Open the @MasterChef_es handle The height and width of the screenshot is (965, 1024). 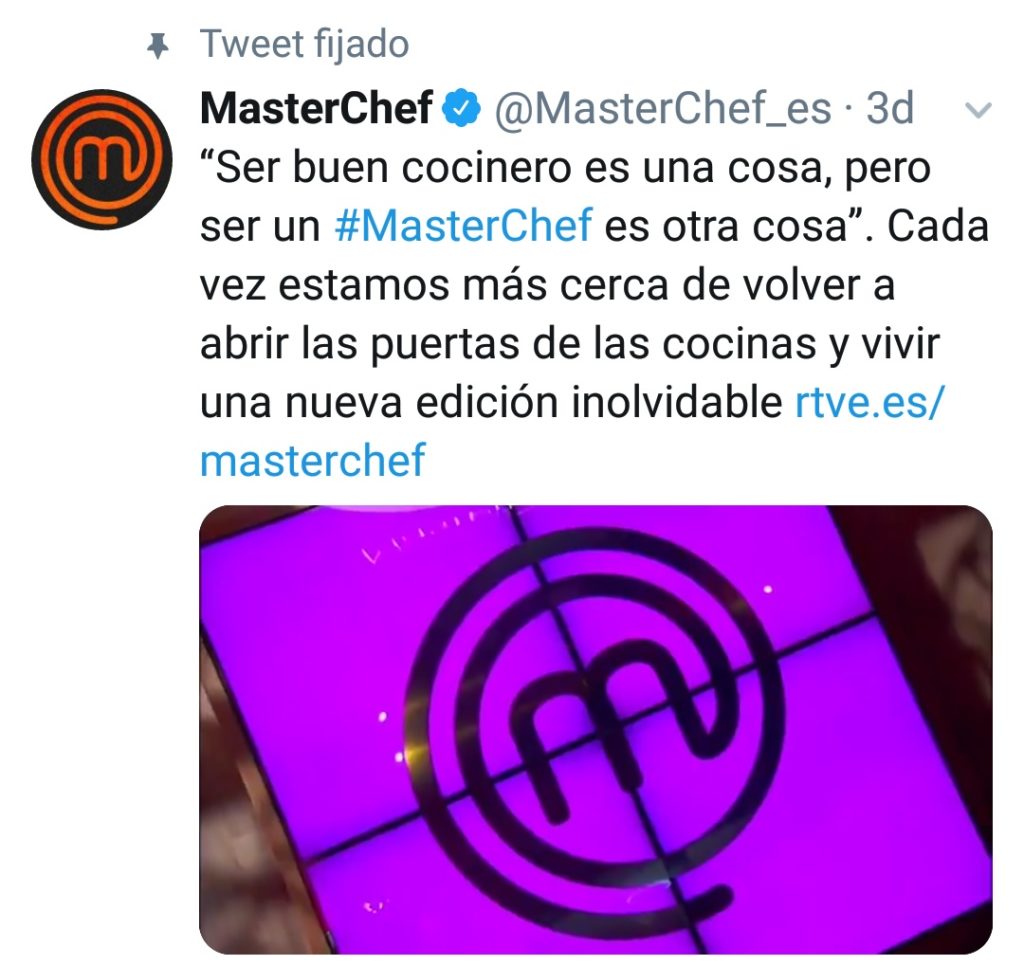pos(663,109)
